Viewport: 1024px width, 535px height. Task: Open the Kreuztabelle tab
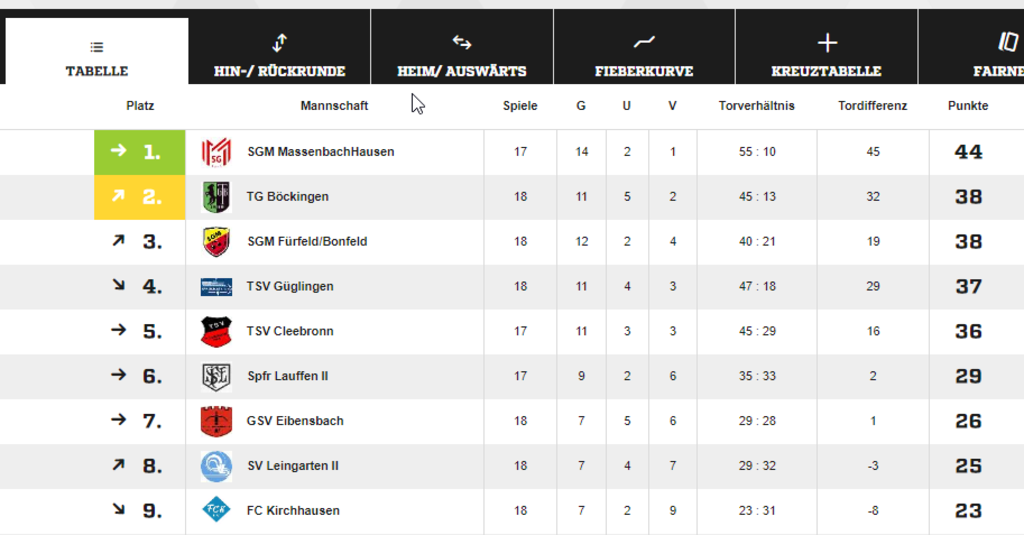coord(826,57)
